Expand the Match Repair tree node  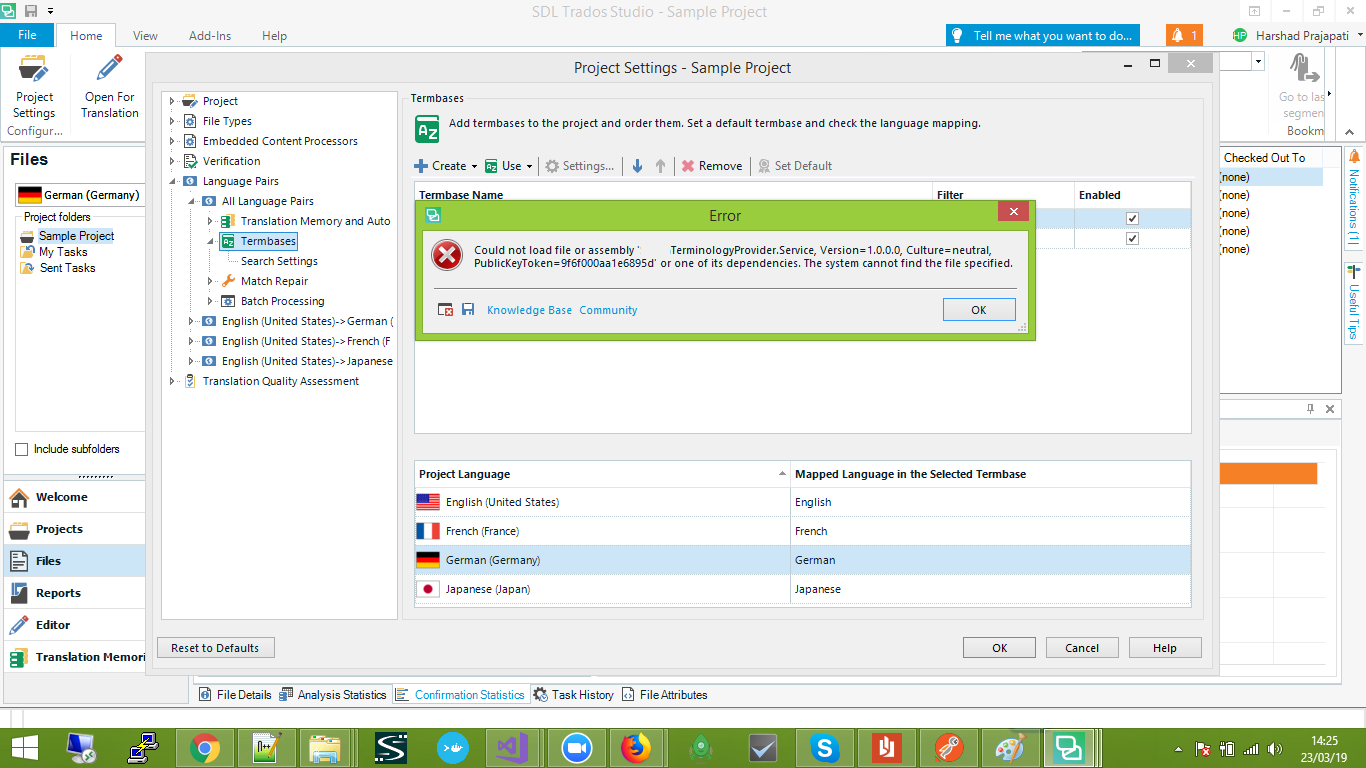click(x=210, y=281)
